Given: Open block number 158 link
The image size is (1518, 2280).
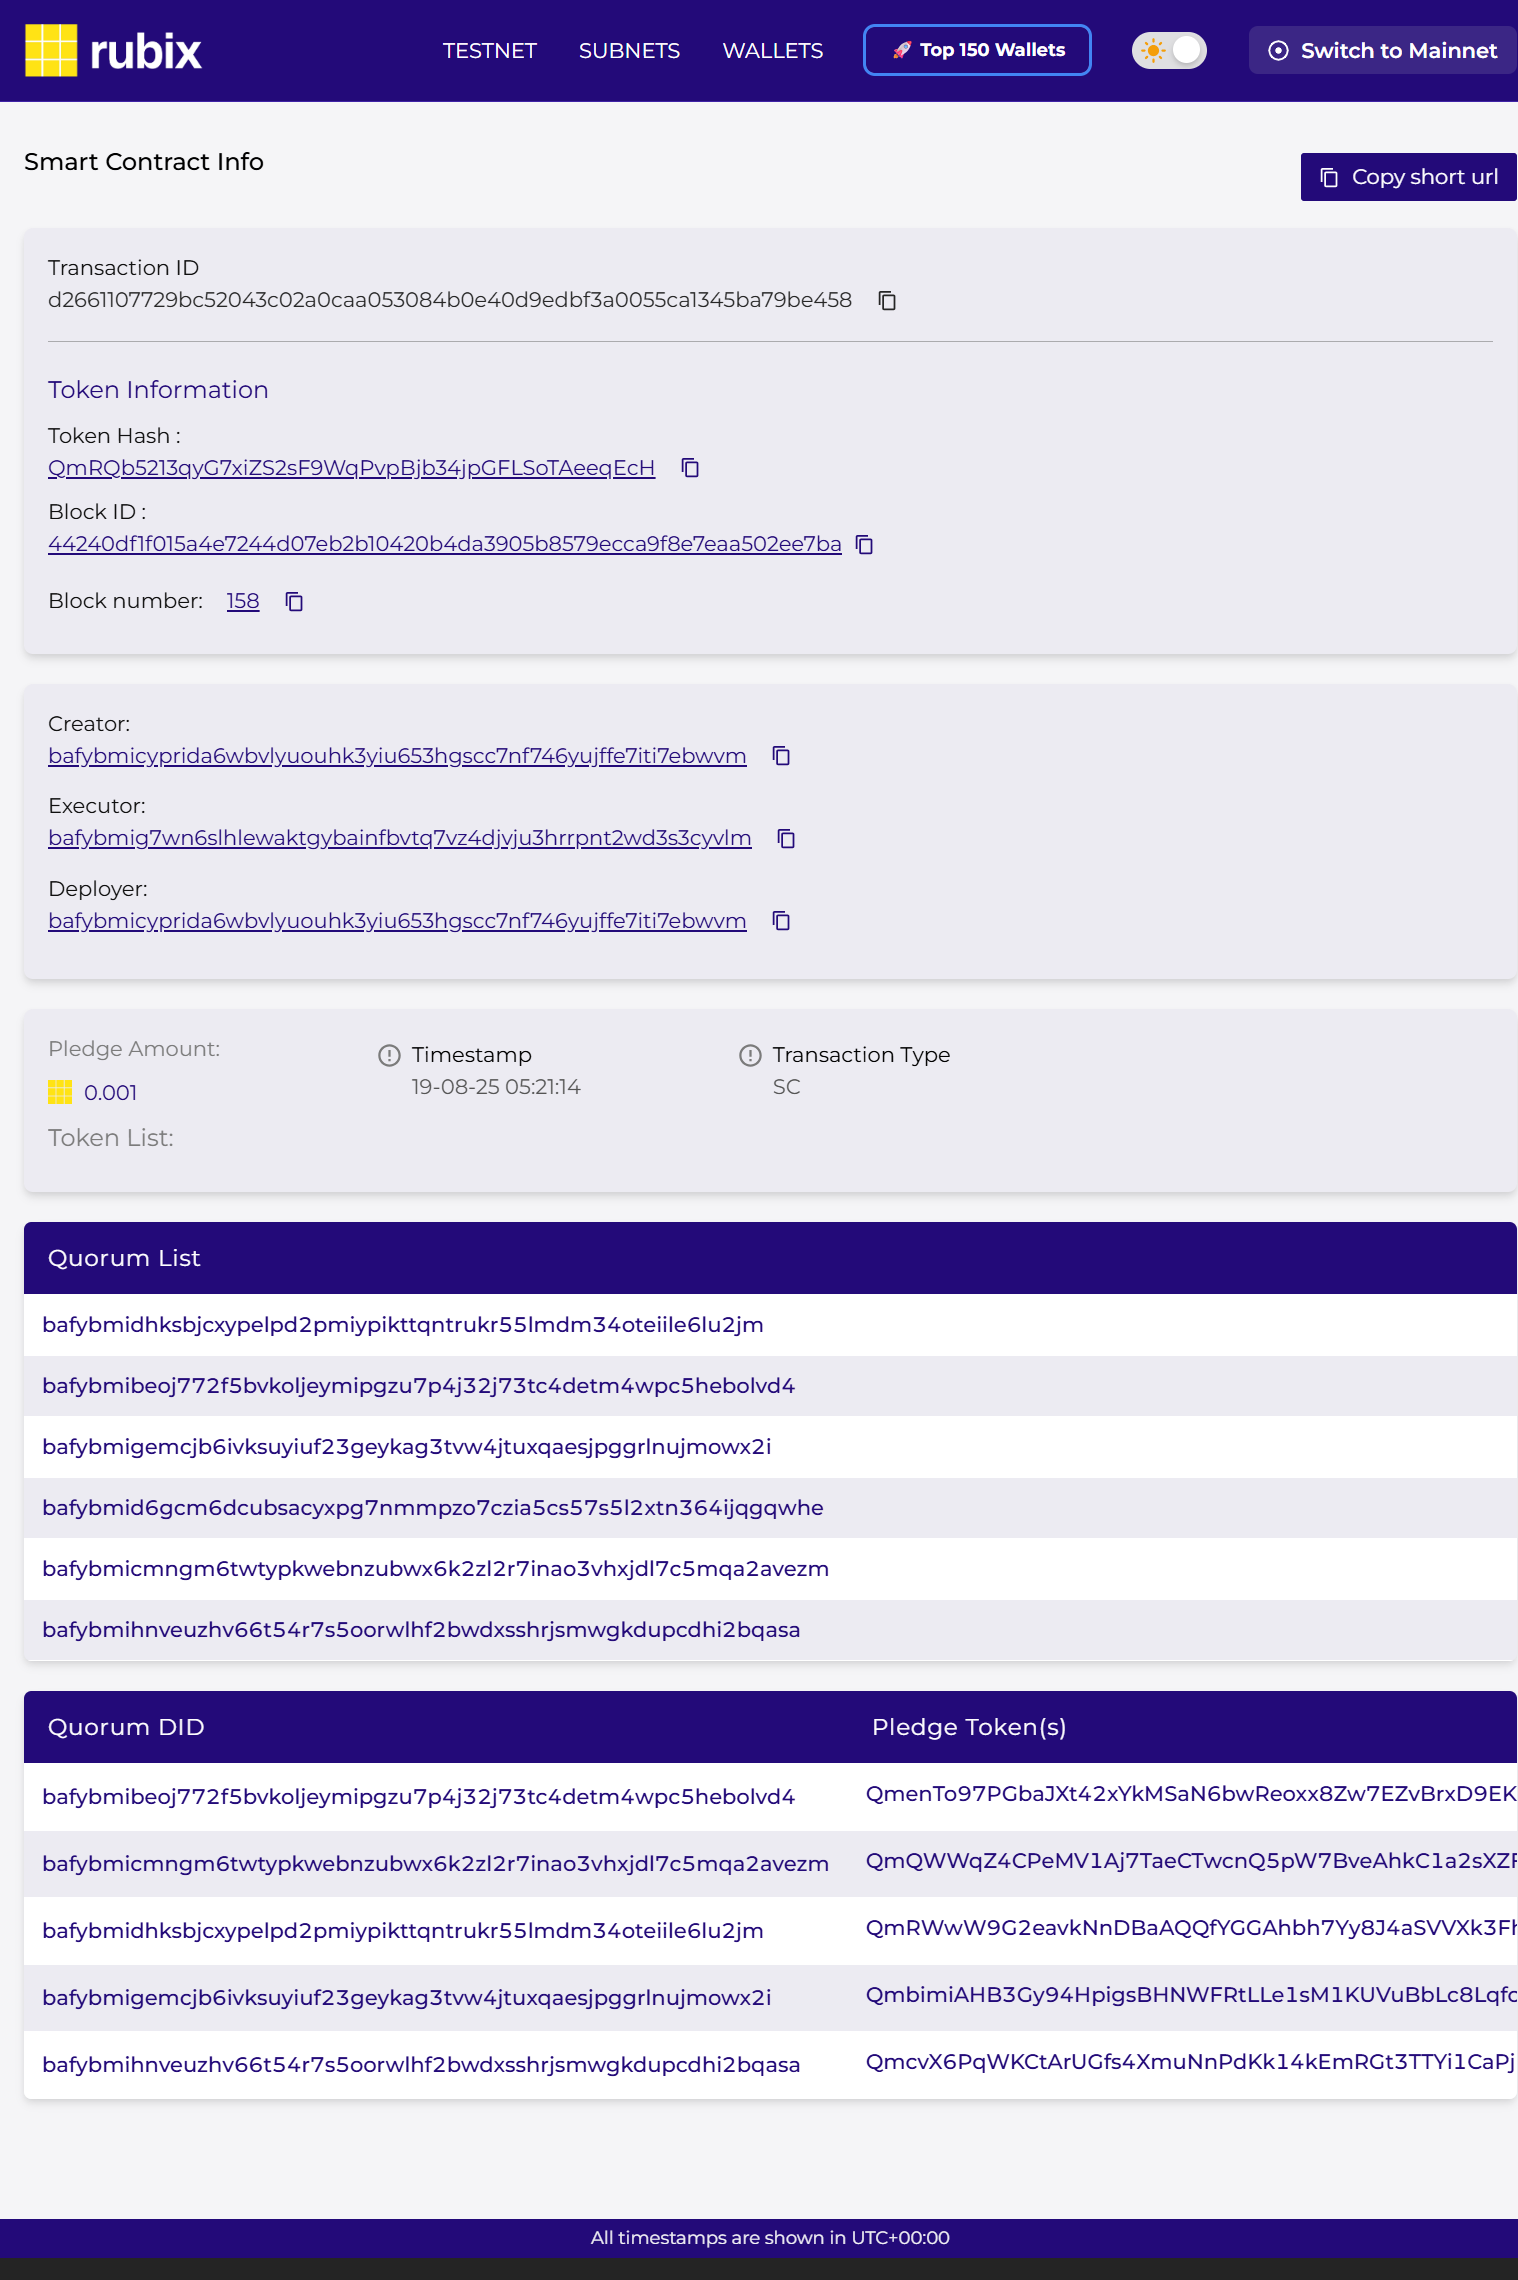Looking at the screenshot, I should (243, 601).
